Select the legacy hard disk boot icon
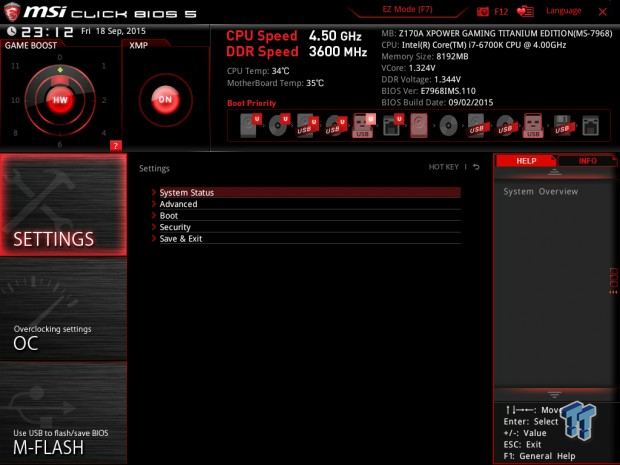 click(x=419, y=126)
